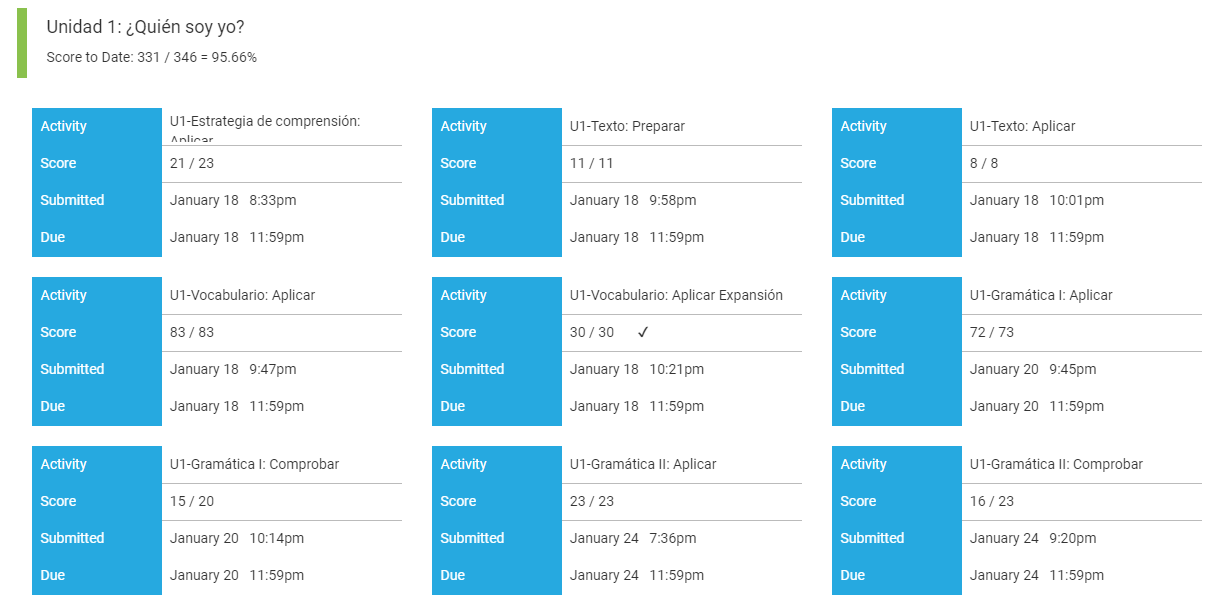The width and height of the screenshot is (1218, 602).
Task: Click the checkmark icon beside score 30 / 30
Action: click(643, 332)
